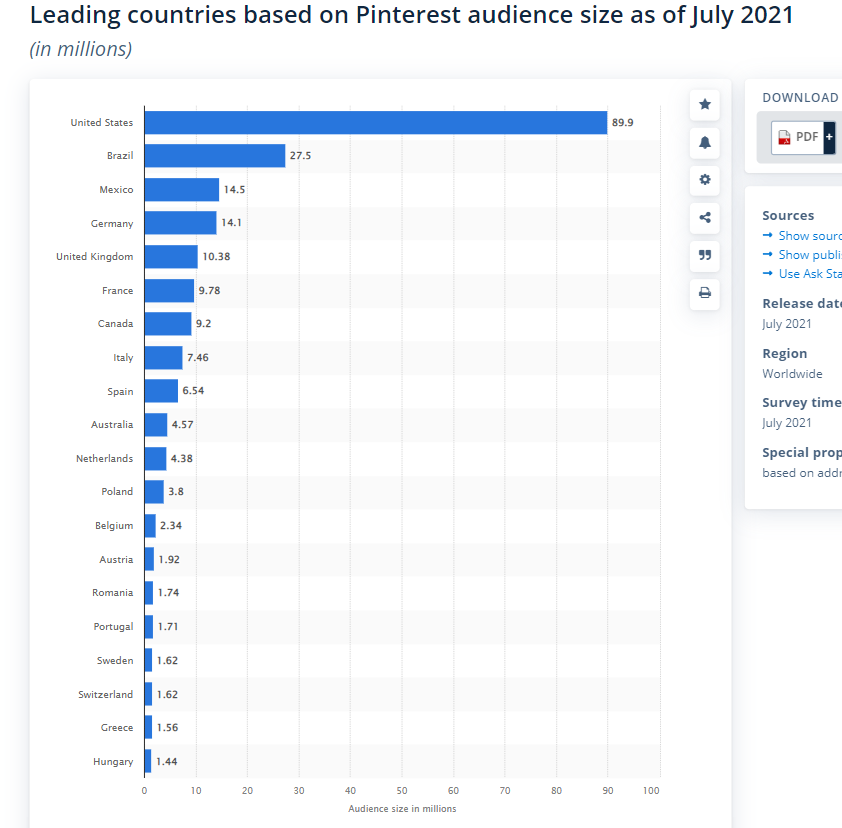Click the Australia bar

click(x=156, y=425)
